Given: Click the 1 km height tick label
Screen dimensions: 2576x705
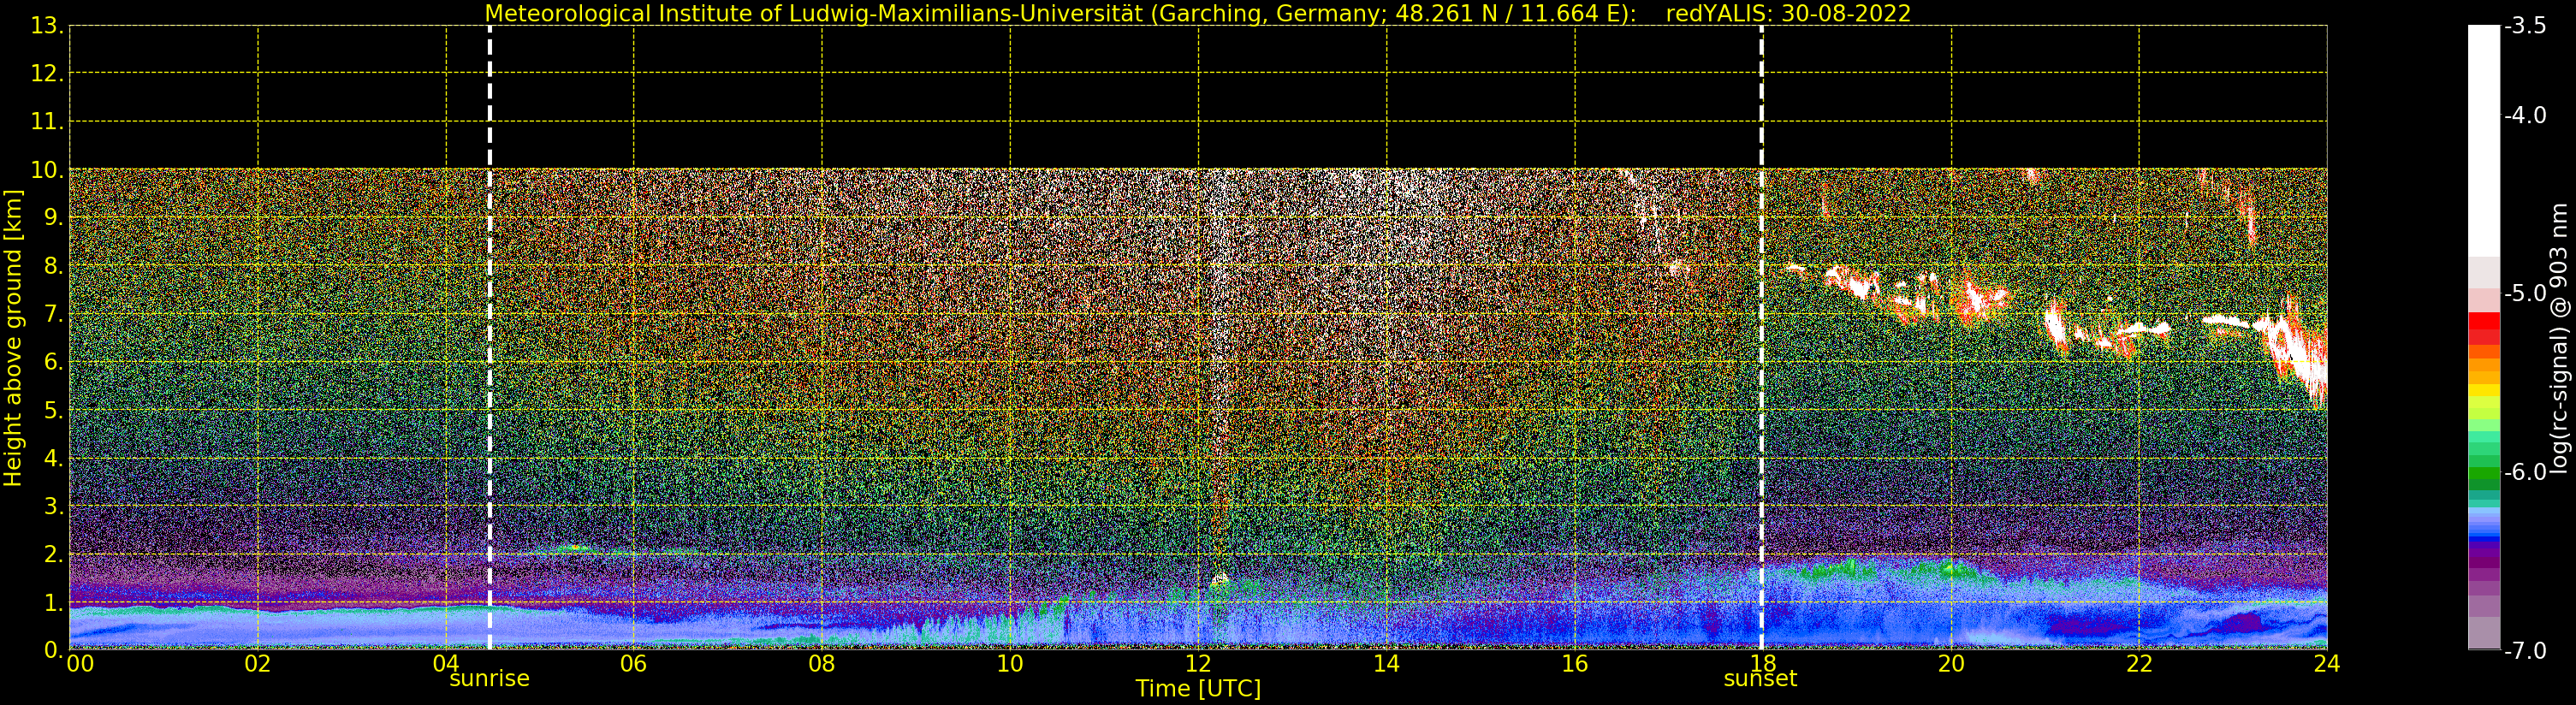Looking at the screenshot, I should point(54,602).
